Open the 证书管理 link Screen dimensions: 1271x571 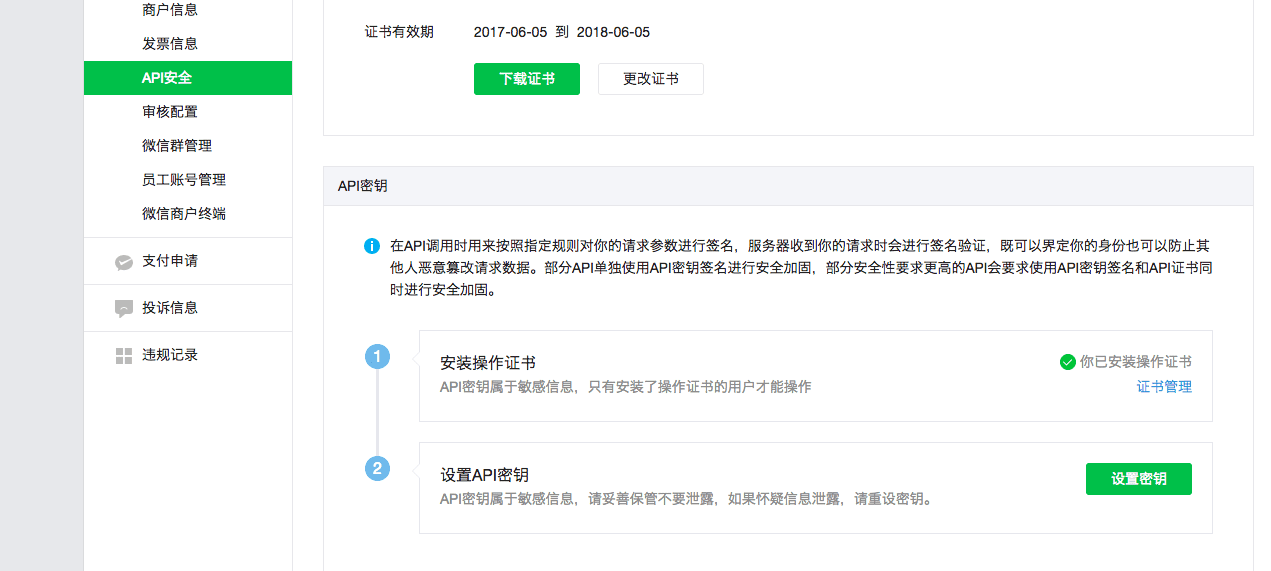click(1164, 387)
